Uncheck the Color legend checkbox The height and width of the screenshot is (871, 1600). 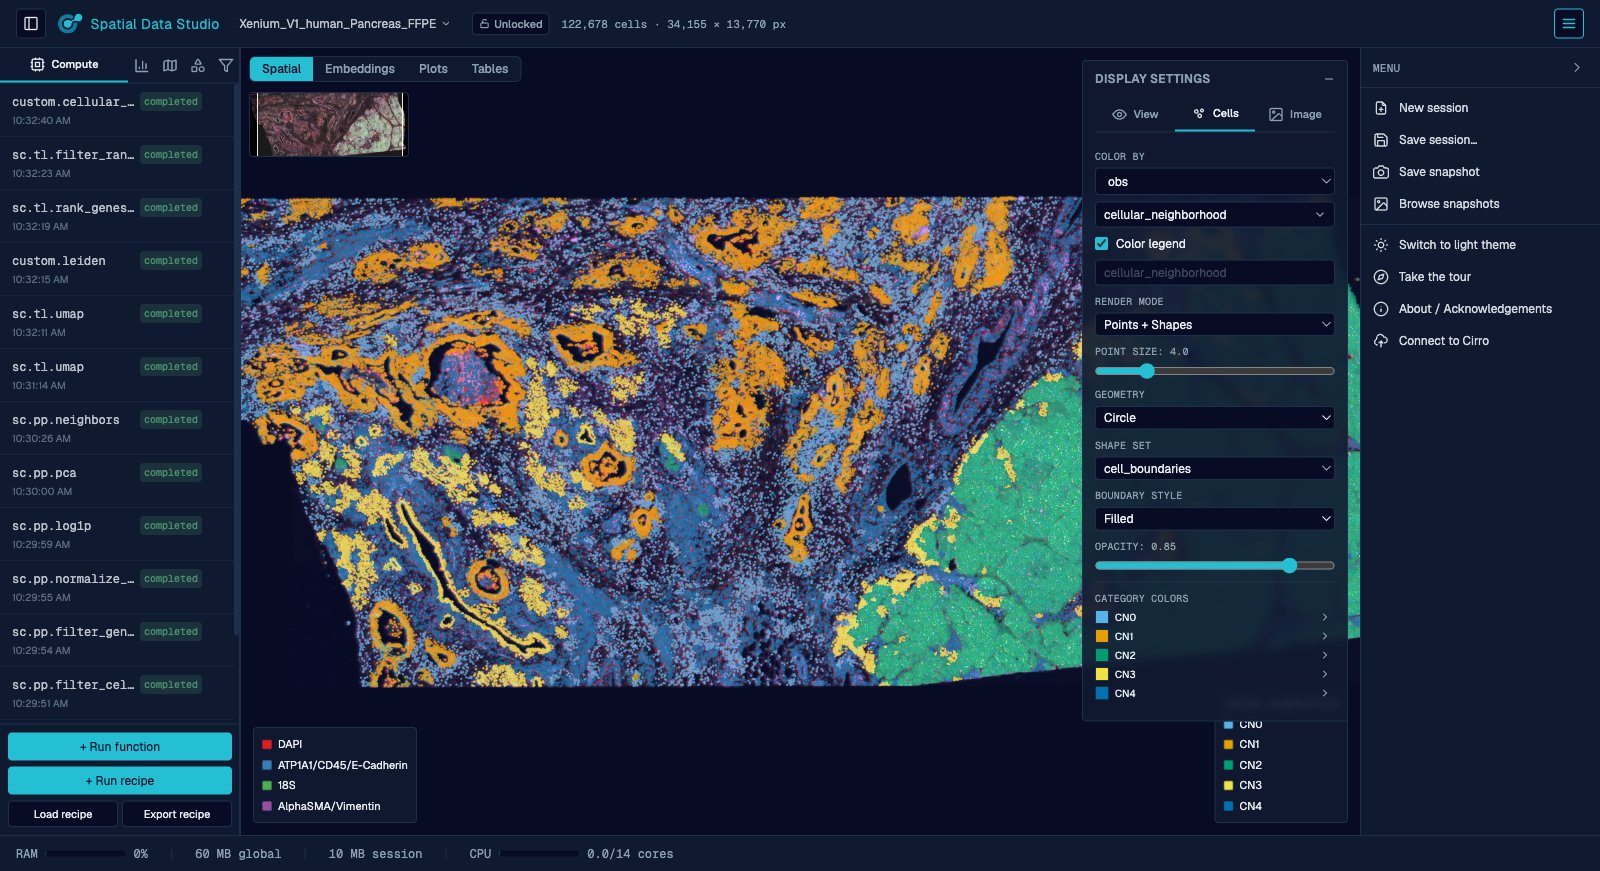[1101, 243]
